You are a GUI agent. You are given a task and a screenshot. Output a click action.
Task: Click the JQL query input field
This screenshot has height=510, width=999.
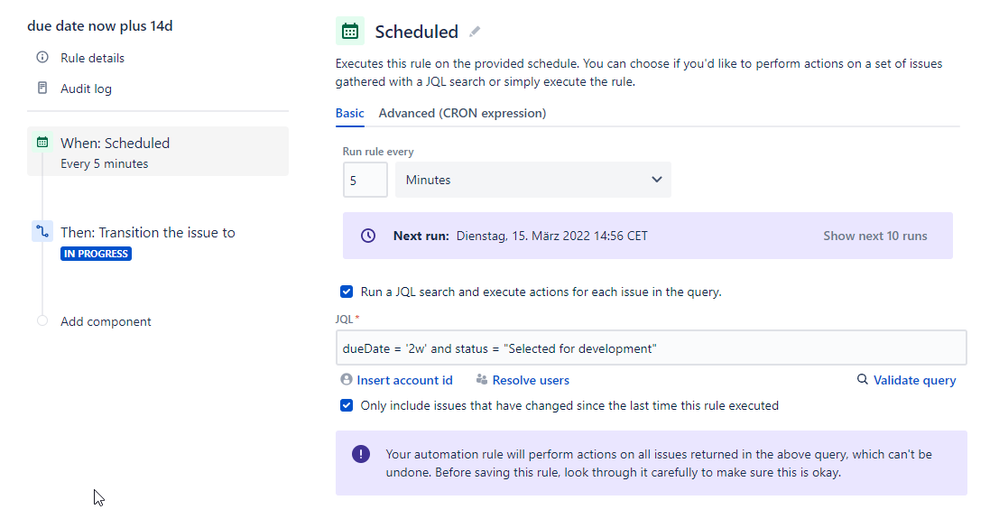pyautogui.click(x=651, y=348)
